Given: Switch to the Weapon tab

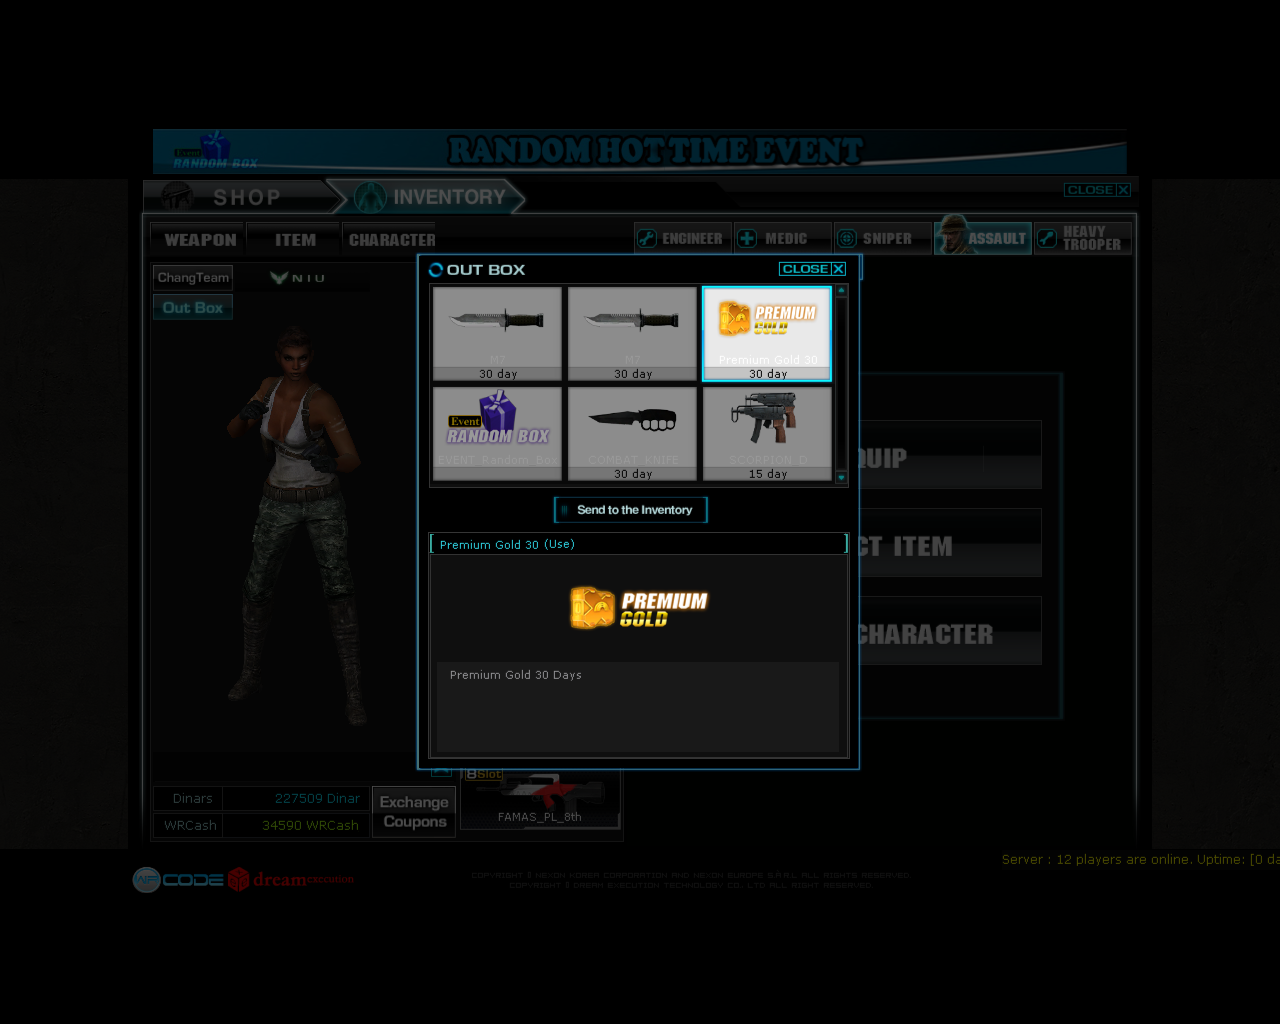Looking at the screenshot, I should point(200,240).
